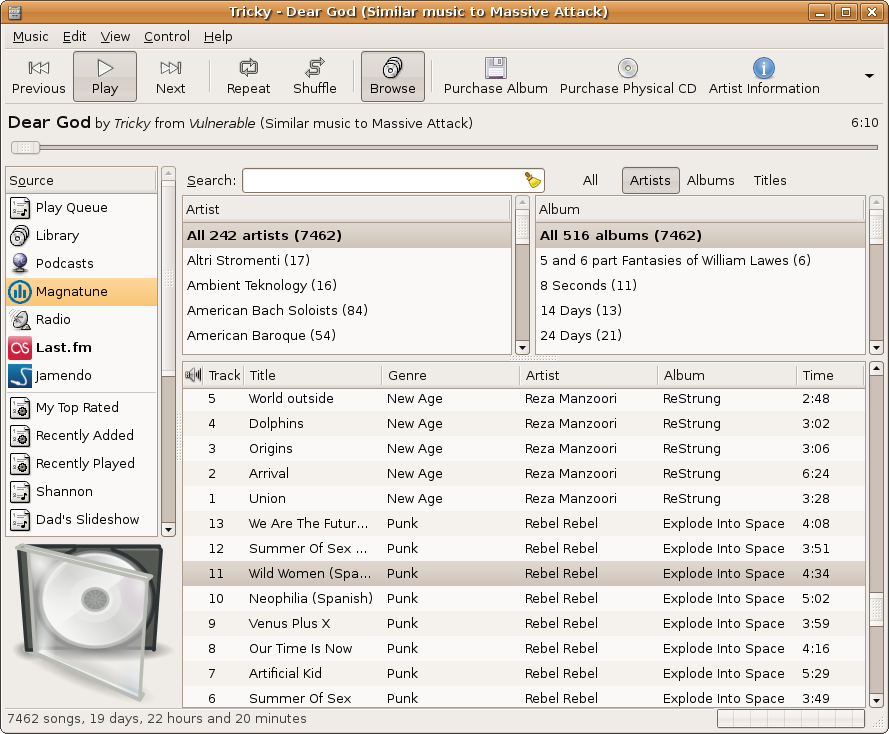This screenshot has width=889, height=734.
Task: Expand the toolbar overflow arrow
Action: (869, 76)
